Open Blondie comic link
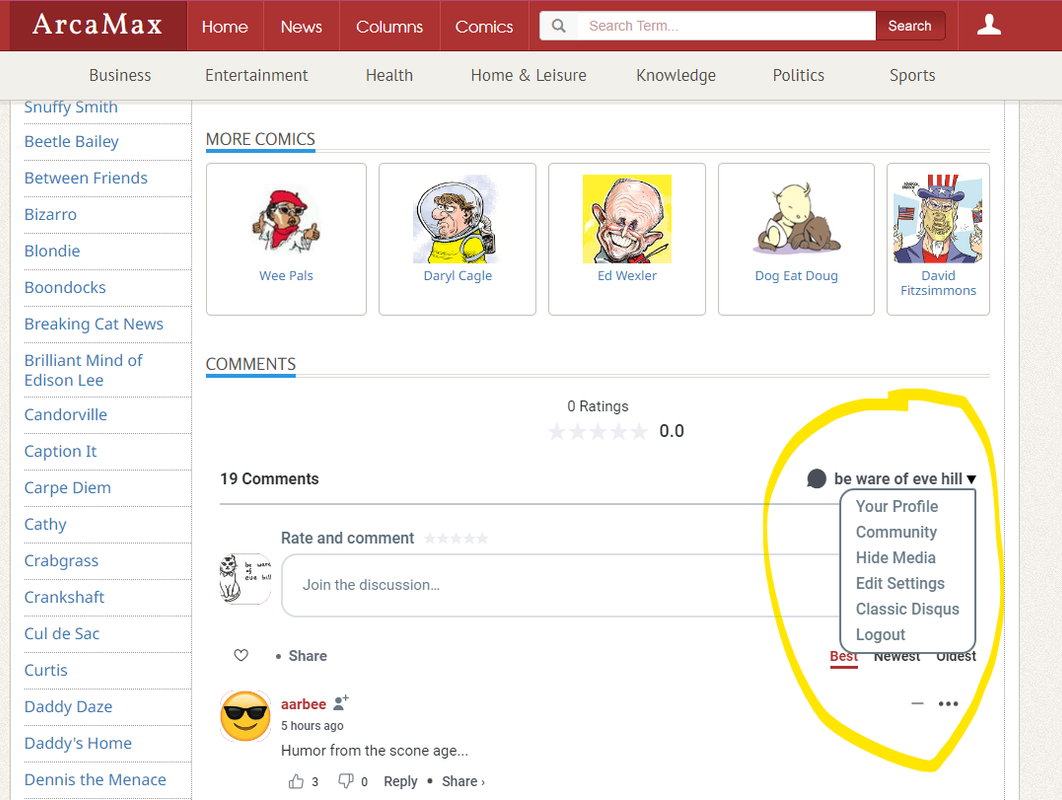 [x=52, y=251]
